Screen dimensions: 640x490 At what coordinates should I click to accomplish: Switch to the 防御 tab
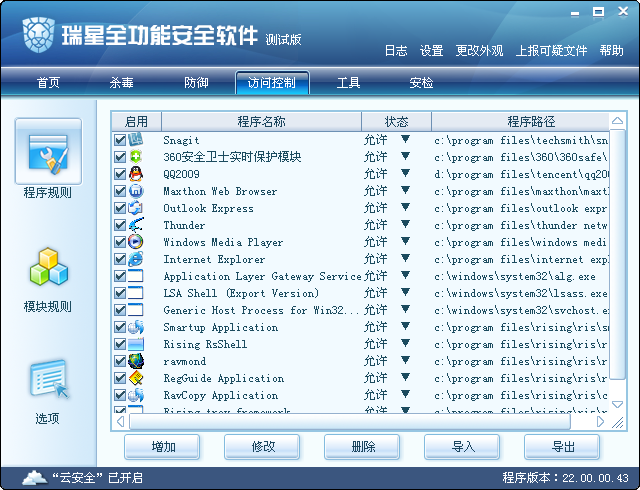click(x=196, y=83)
